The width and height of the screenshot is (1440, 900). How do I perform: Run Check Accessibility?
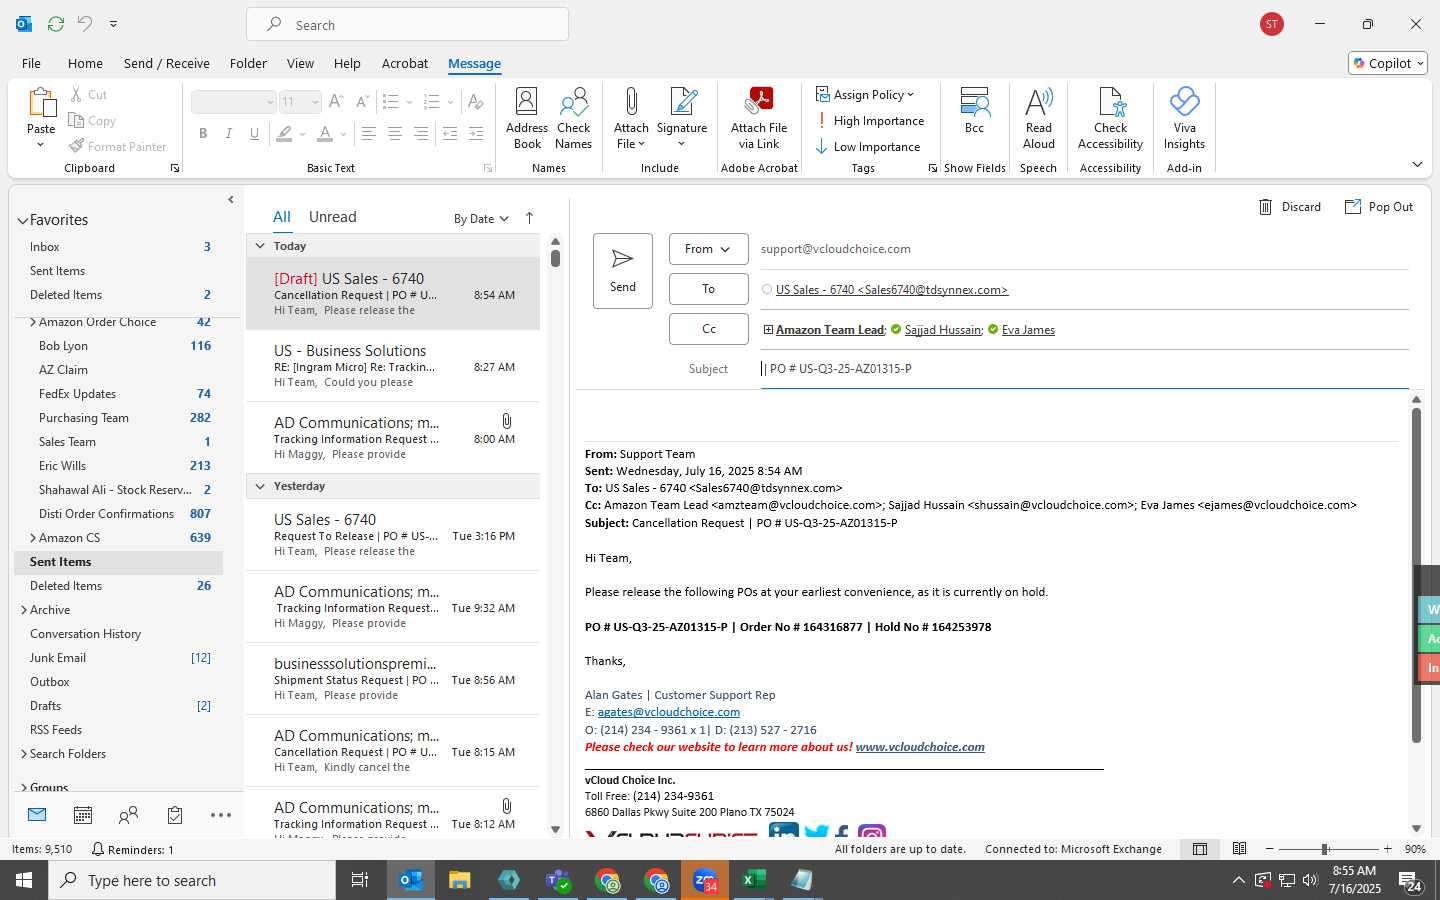click(1110, 118)
